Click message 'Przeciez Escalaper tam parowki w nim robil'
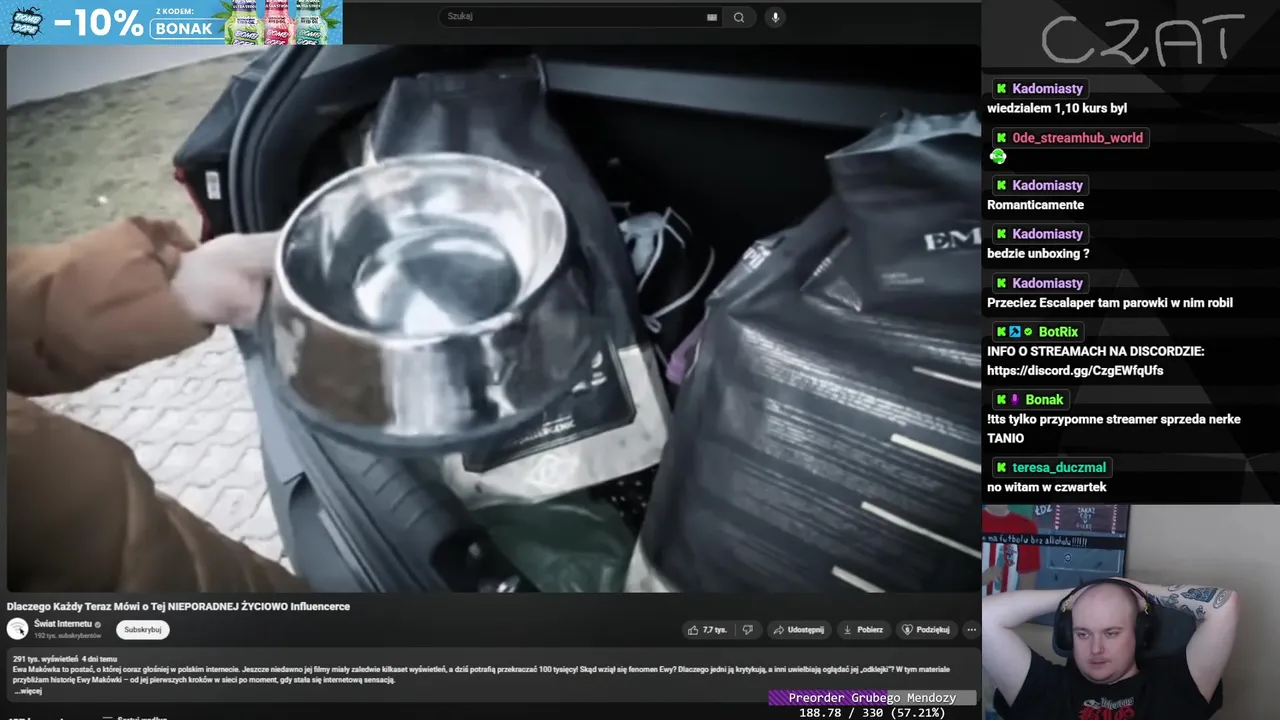The width and height of the screenshot is (1280, 720). 1110,303
